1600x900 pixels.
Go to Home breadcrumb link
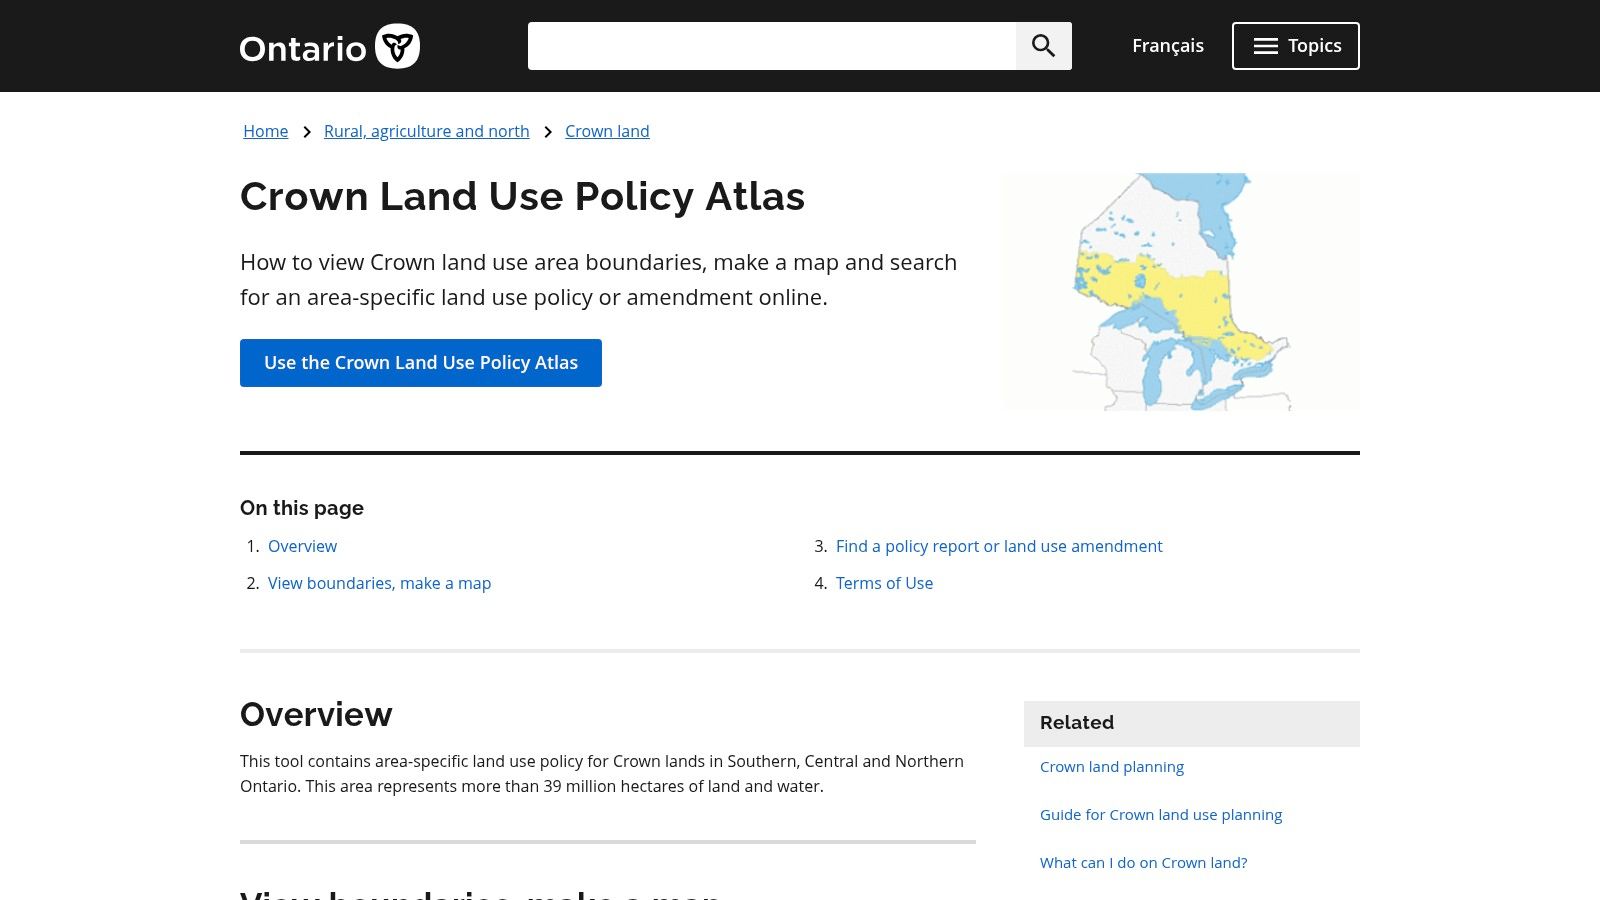(x=265, y=131)
